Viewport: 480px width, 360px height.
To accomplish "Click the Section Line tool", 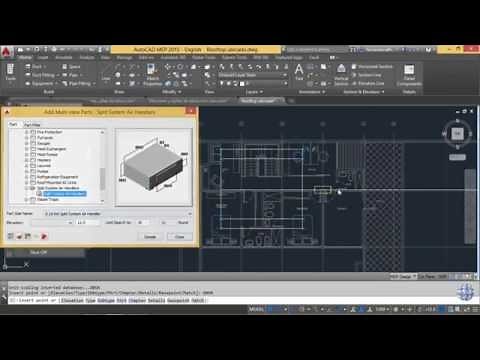I will 367,75.
